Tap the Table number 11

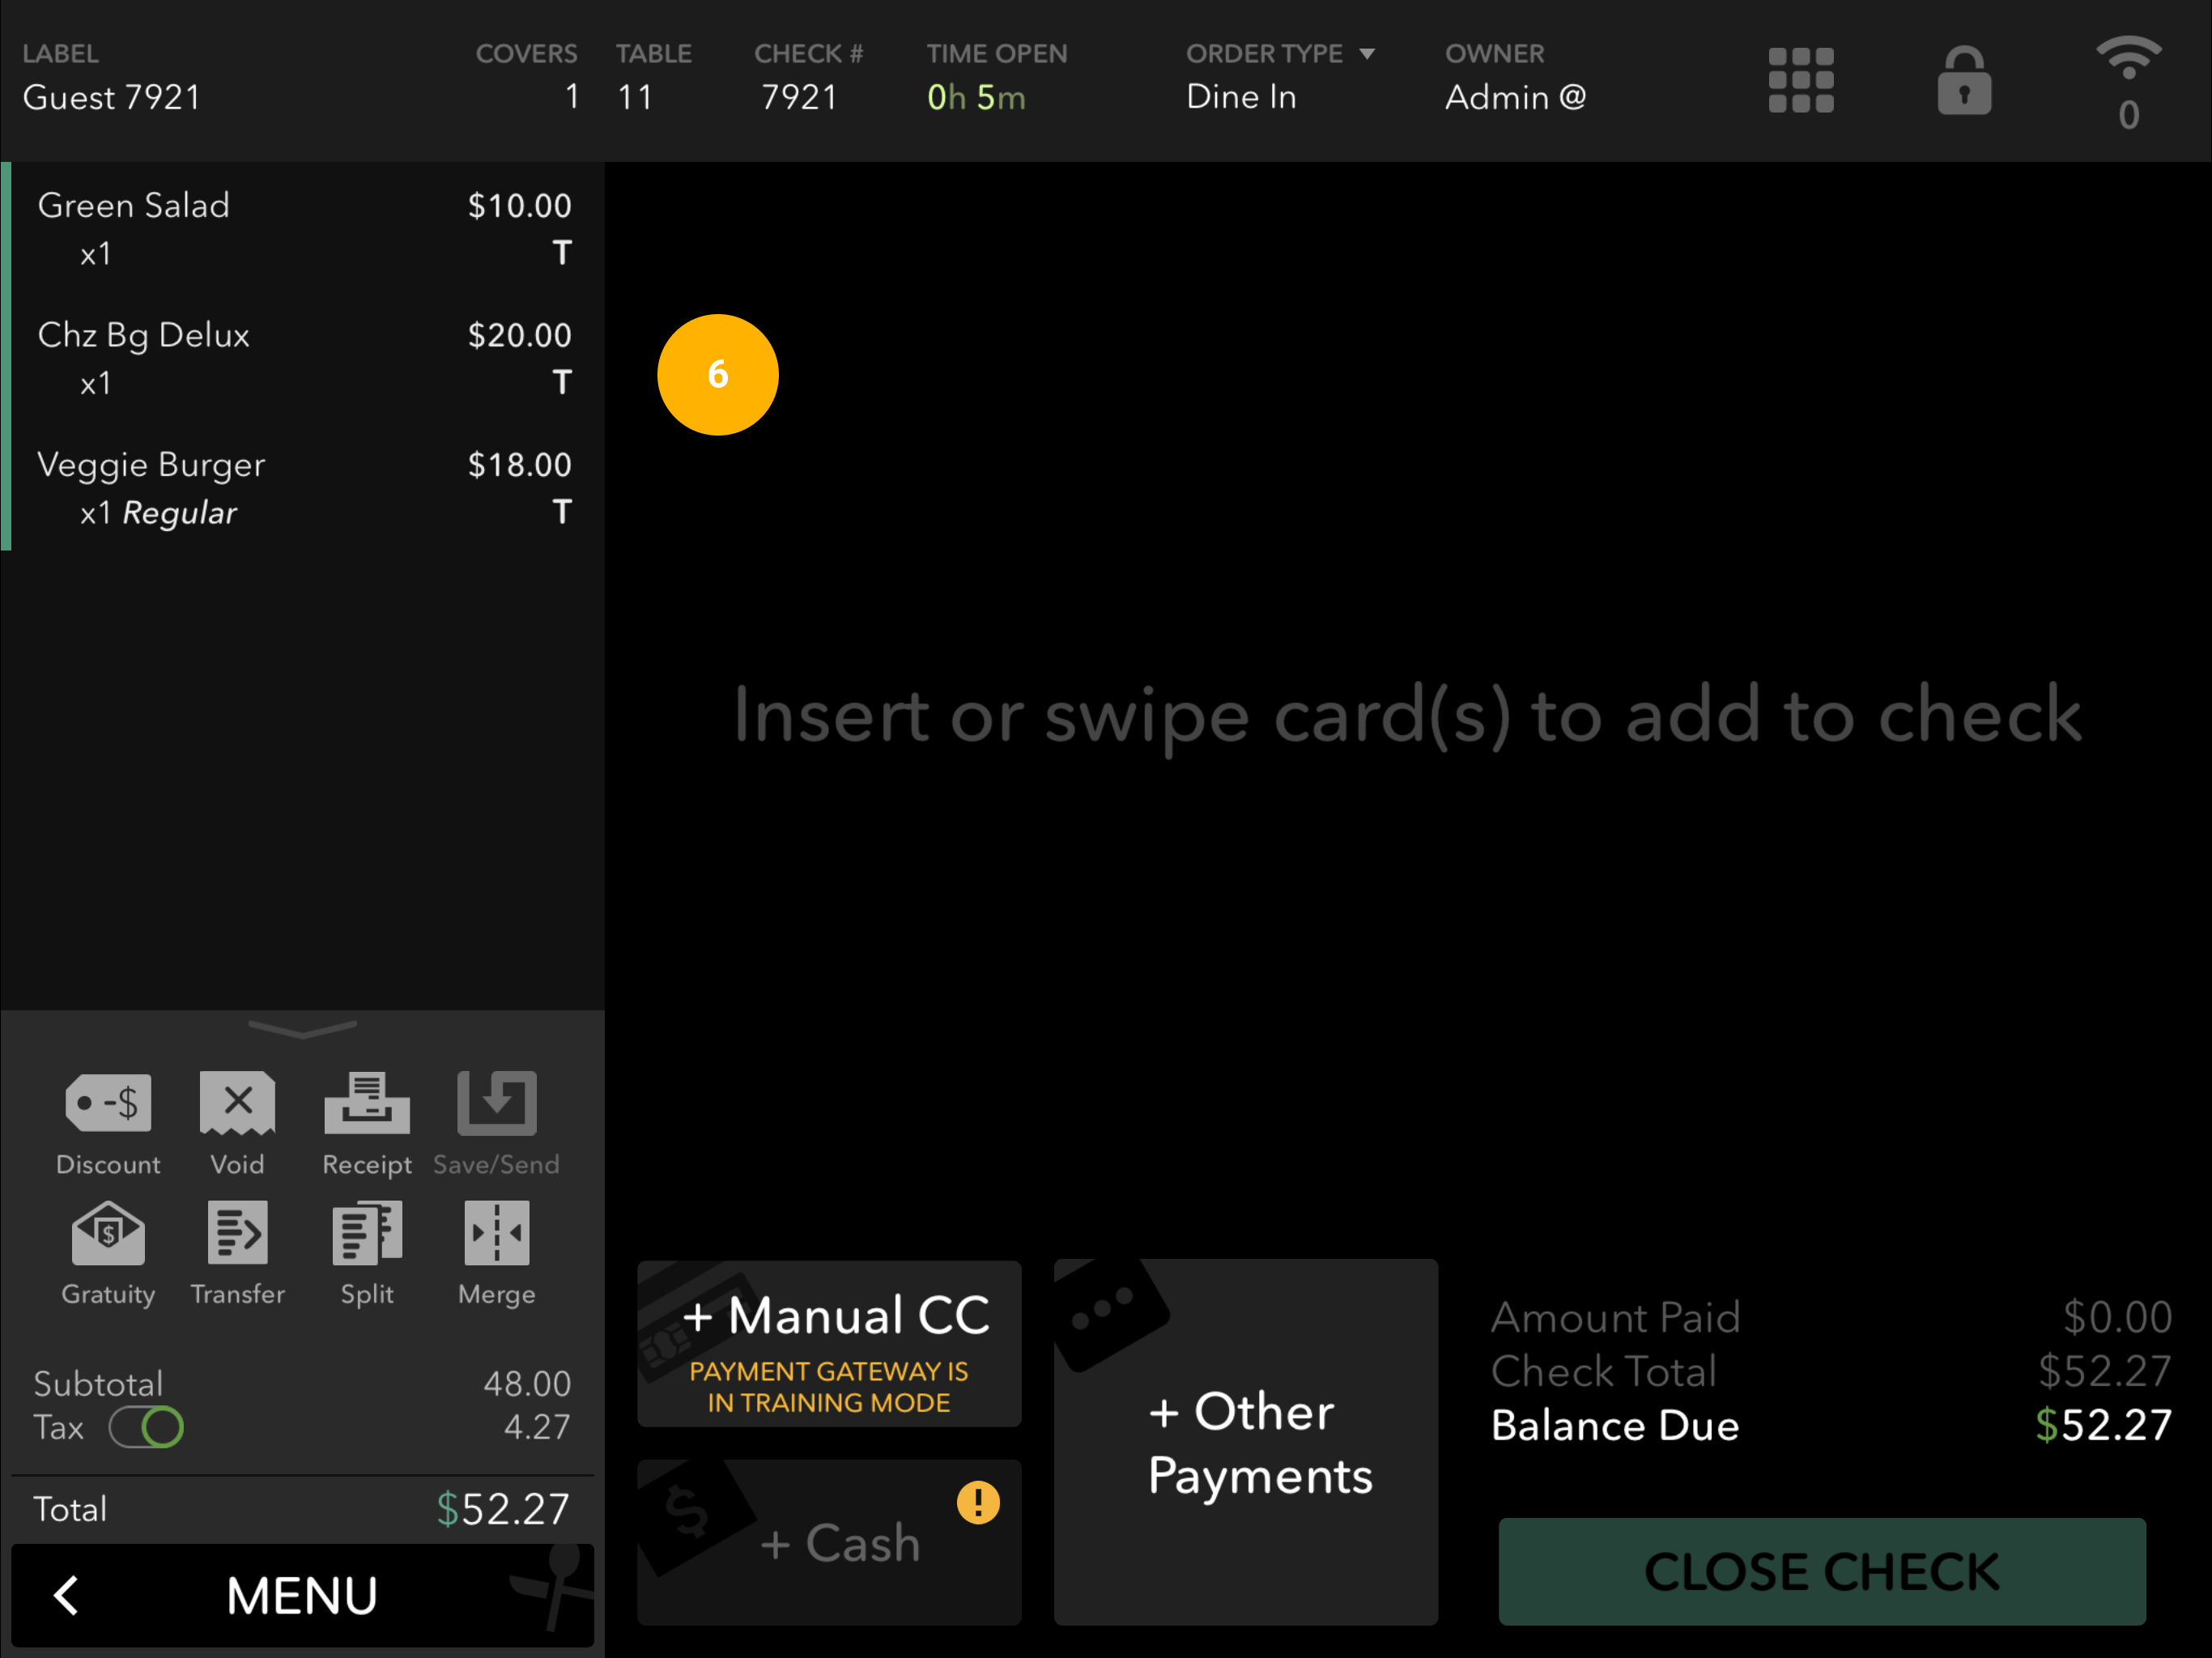coord(635,97)
